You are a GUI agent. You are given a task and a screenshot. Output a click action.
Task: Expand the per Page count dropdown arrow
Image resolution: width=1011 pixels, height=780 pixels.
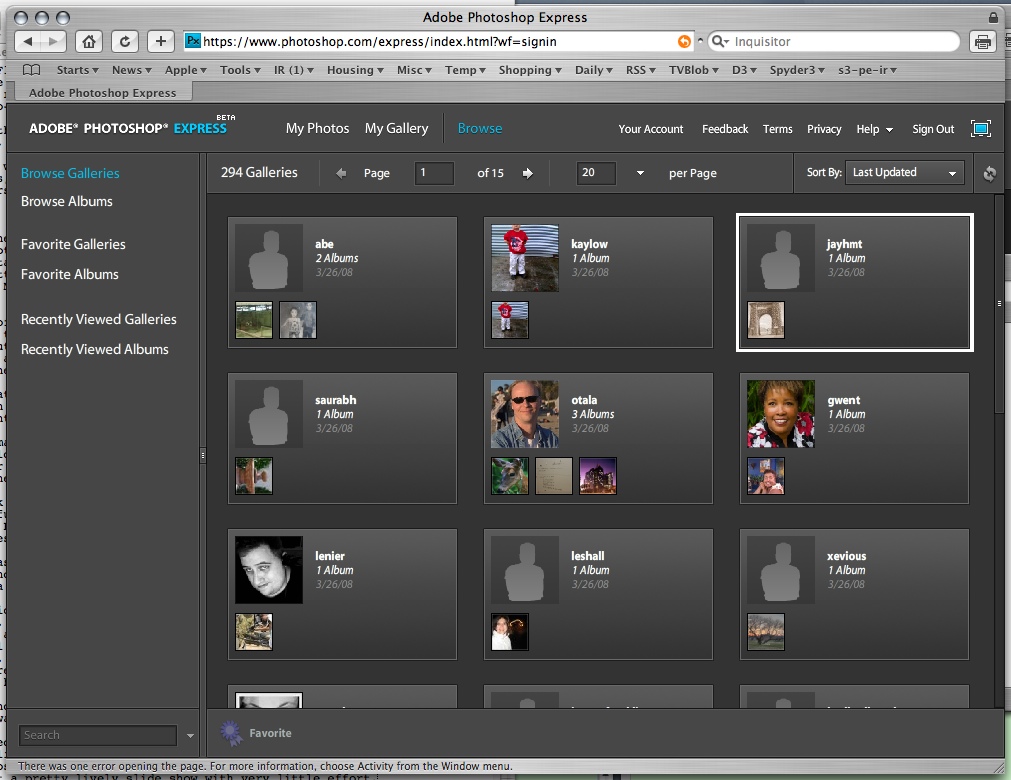640,173
